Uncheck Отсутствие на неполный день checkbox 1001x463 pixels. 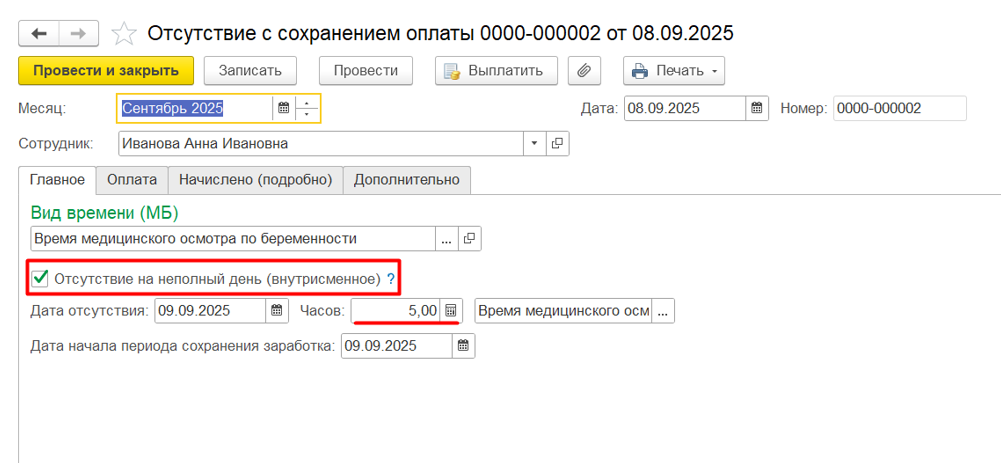click(40, 278)
